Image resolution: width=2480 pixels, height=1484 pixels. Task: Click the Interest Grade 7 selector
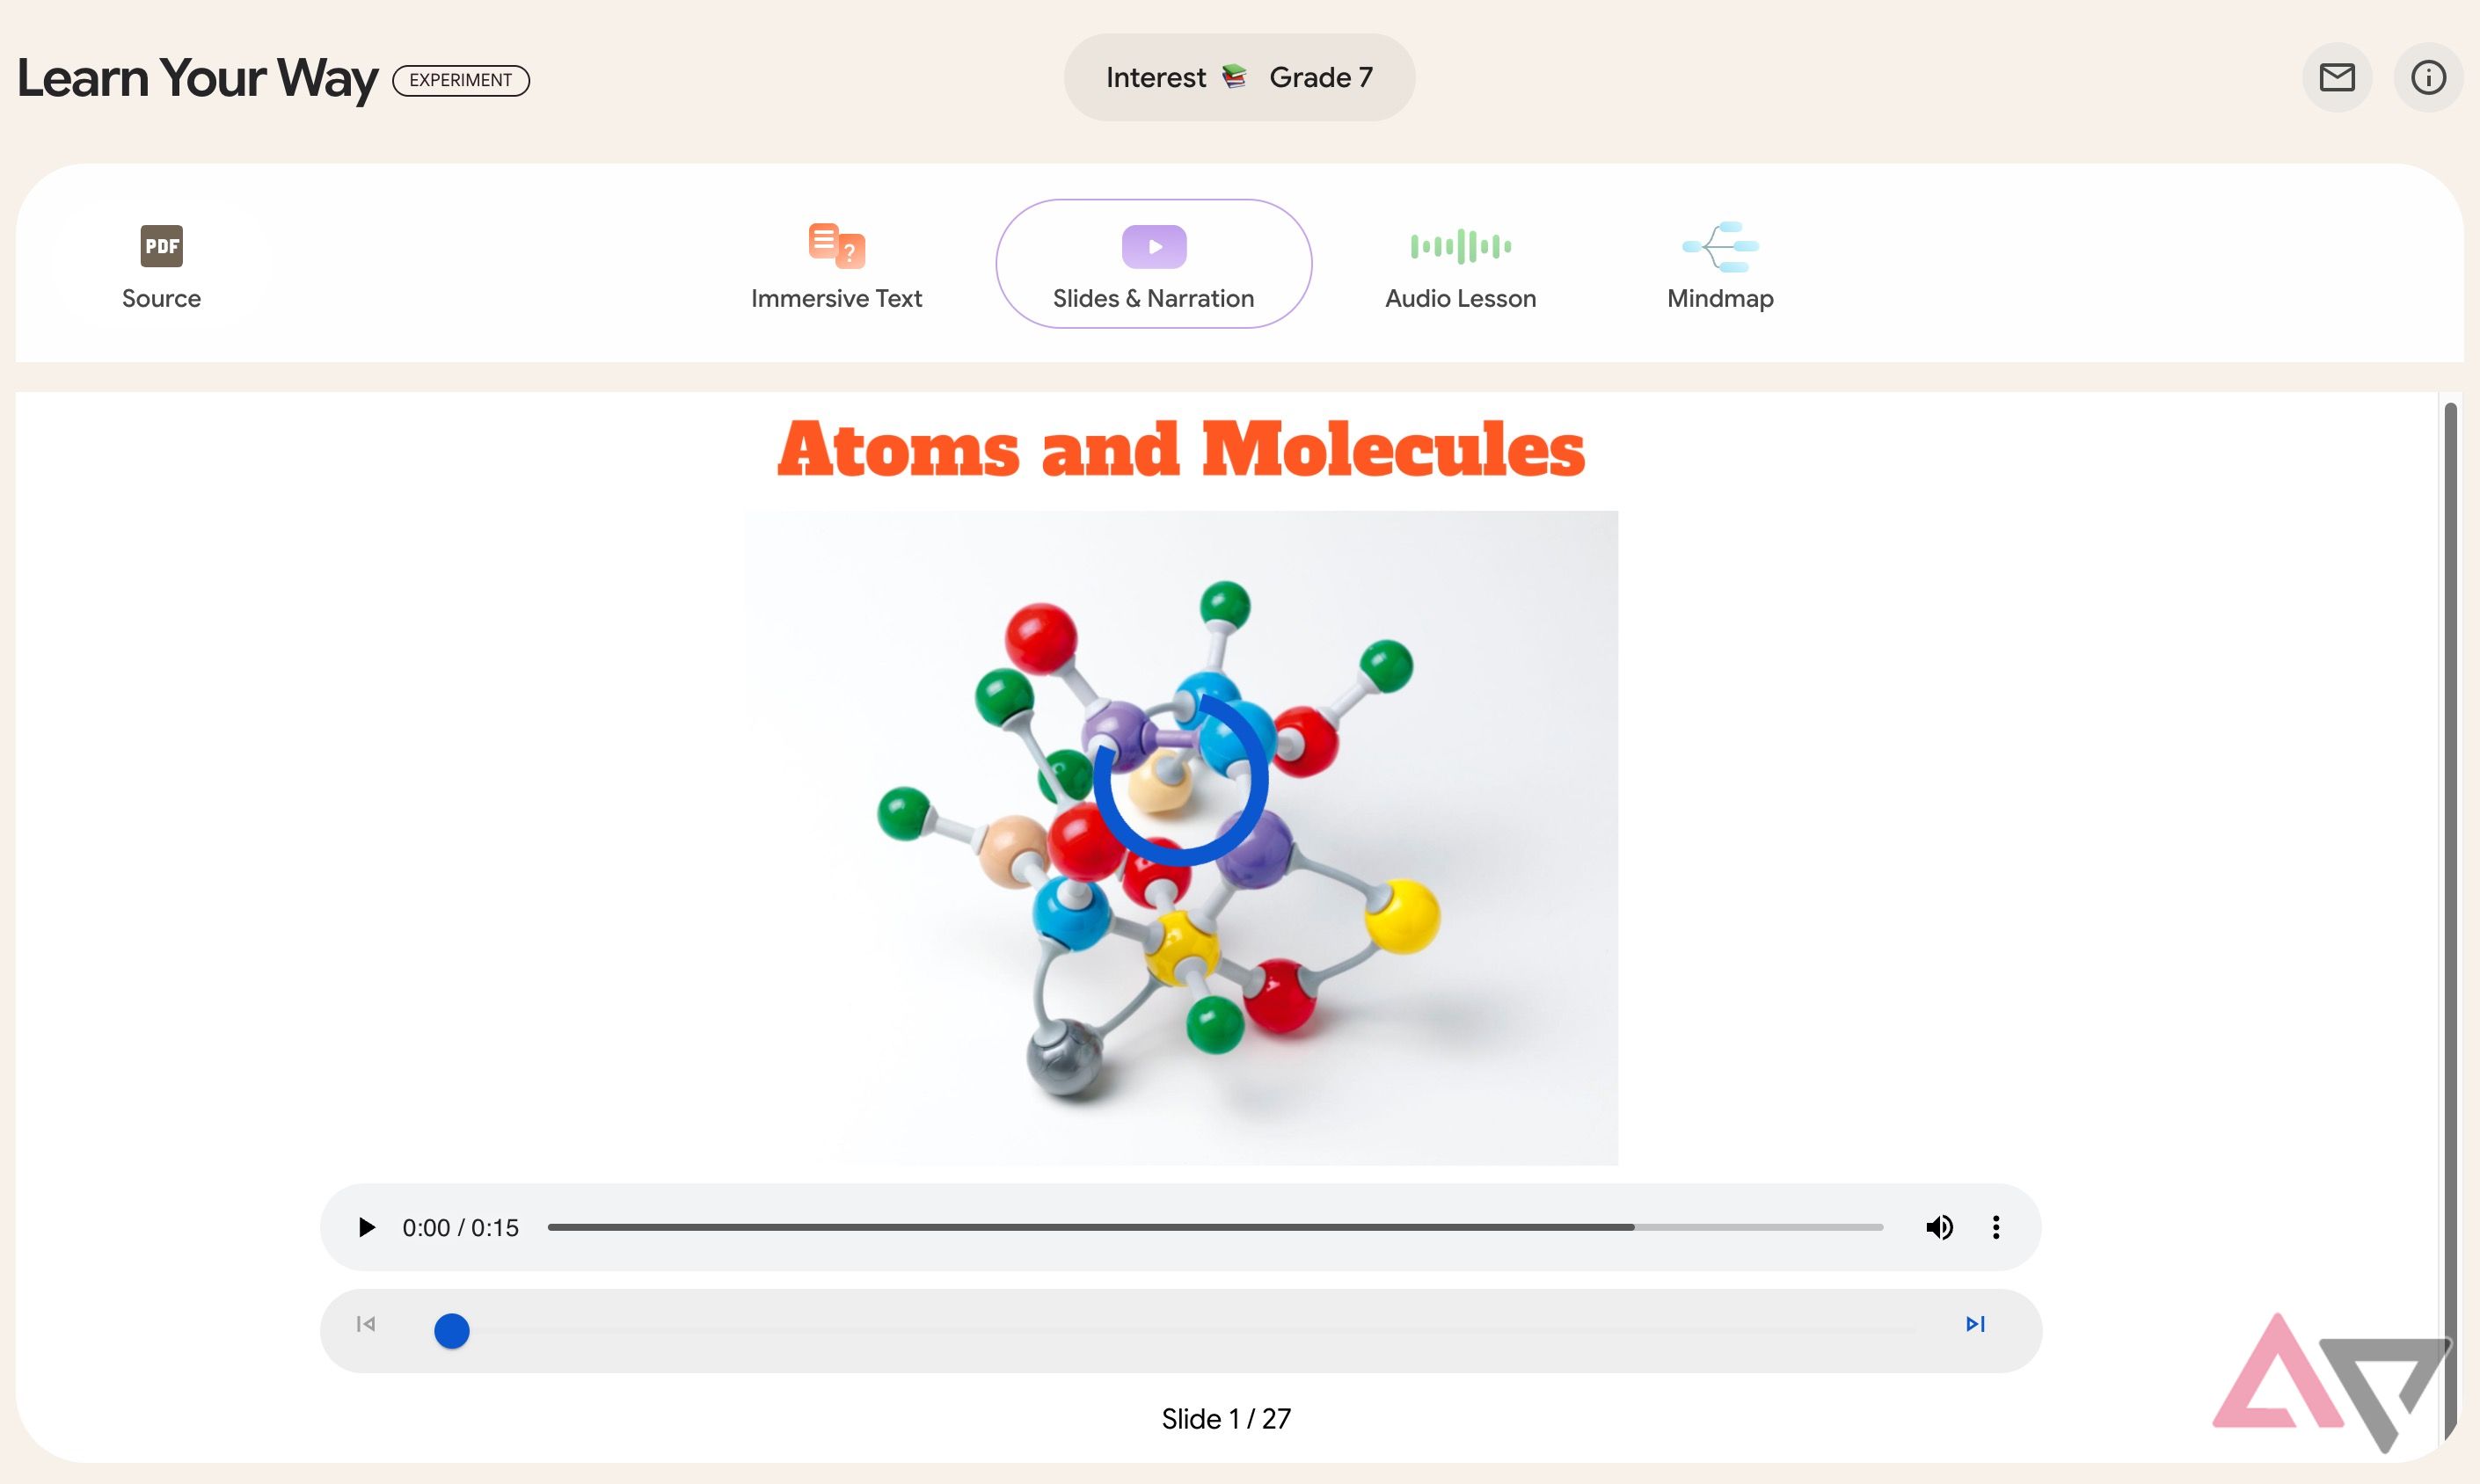tap(1239, 78)
